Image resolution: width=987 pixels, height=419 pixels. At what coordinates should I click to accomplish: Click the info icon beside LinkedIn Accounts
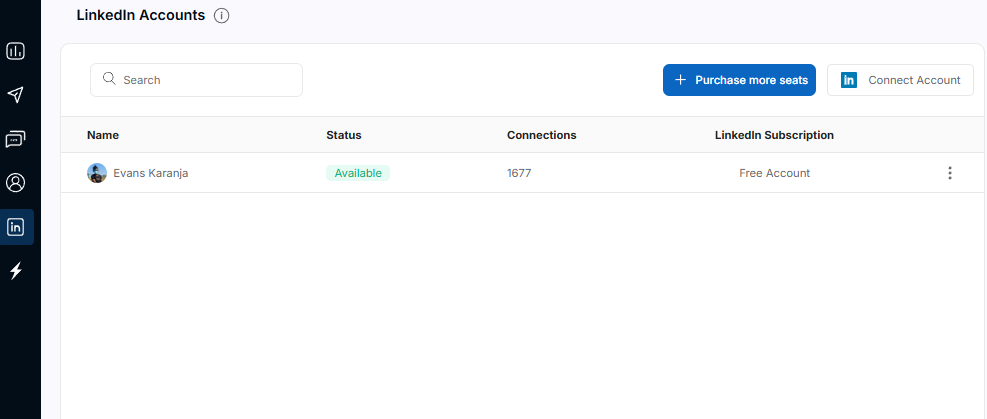tap(222, 16)
